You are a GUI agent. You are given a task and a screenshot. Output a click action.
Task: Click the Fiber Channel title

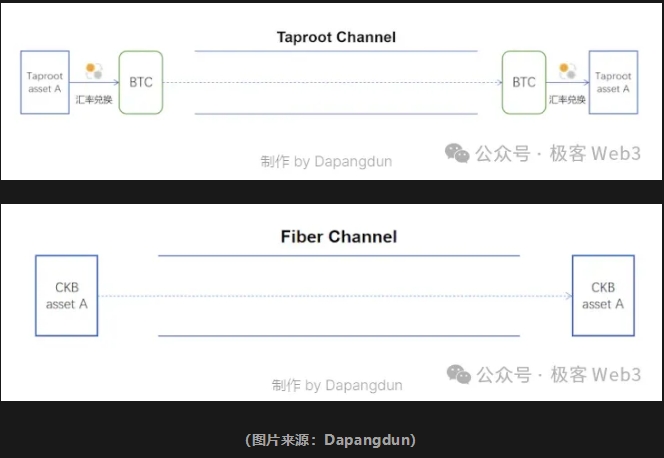339,237
